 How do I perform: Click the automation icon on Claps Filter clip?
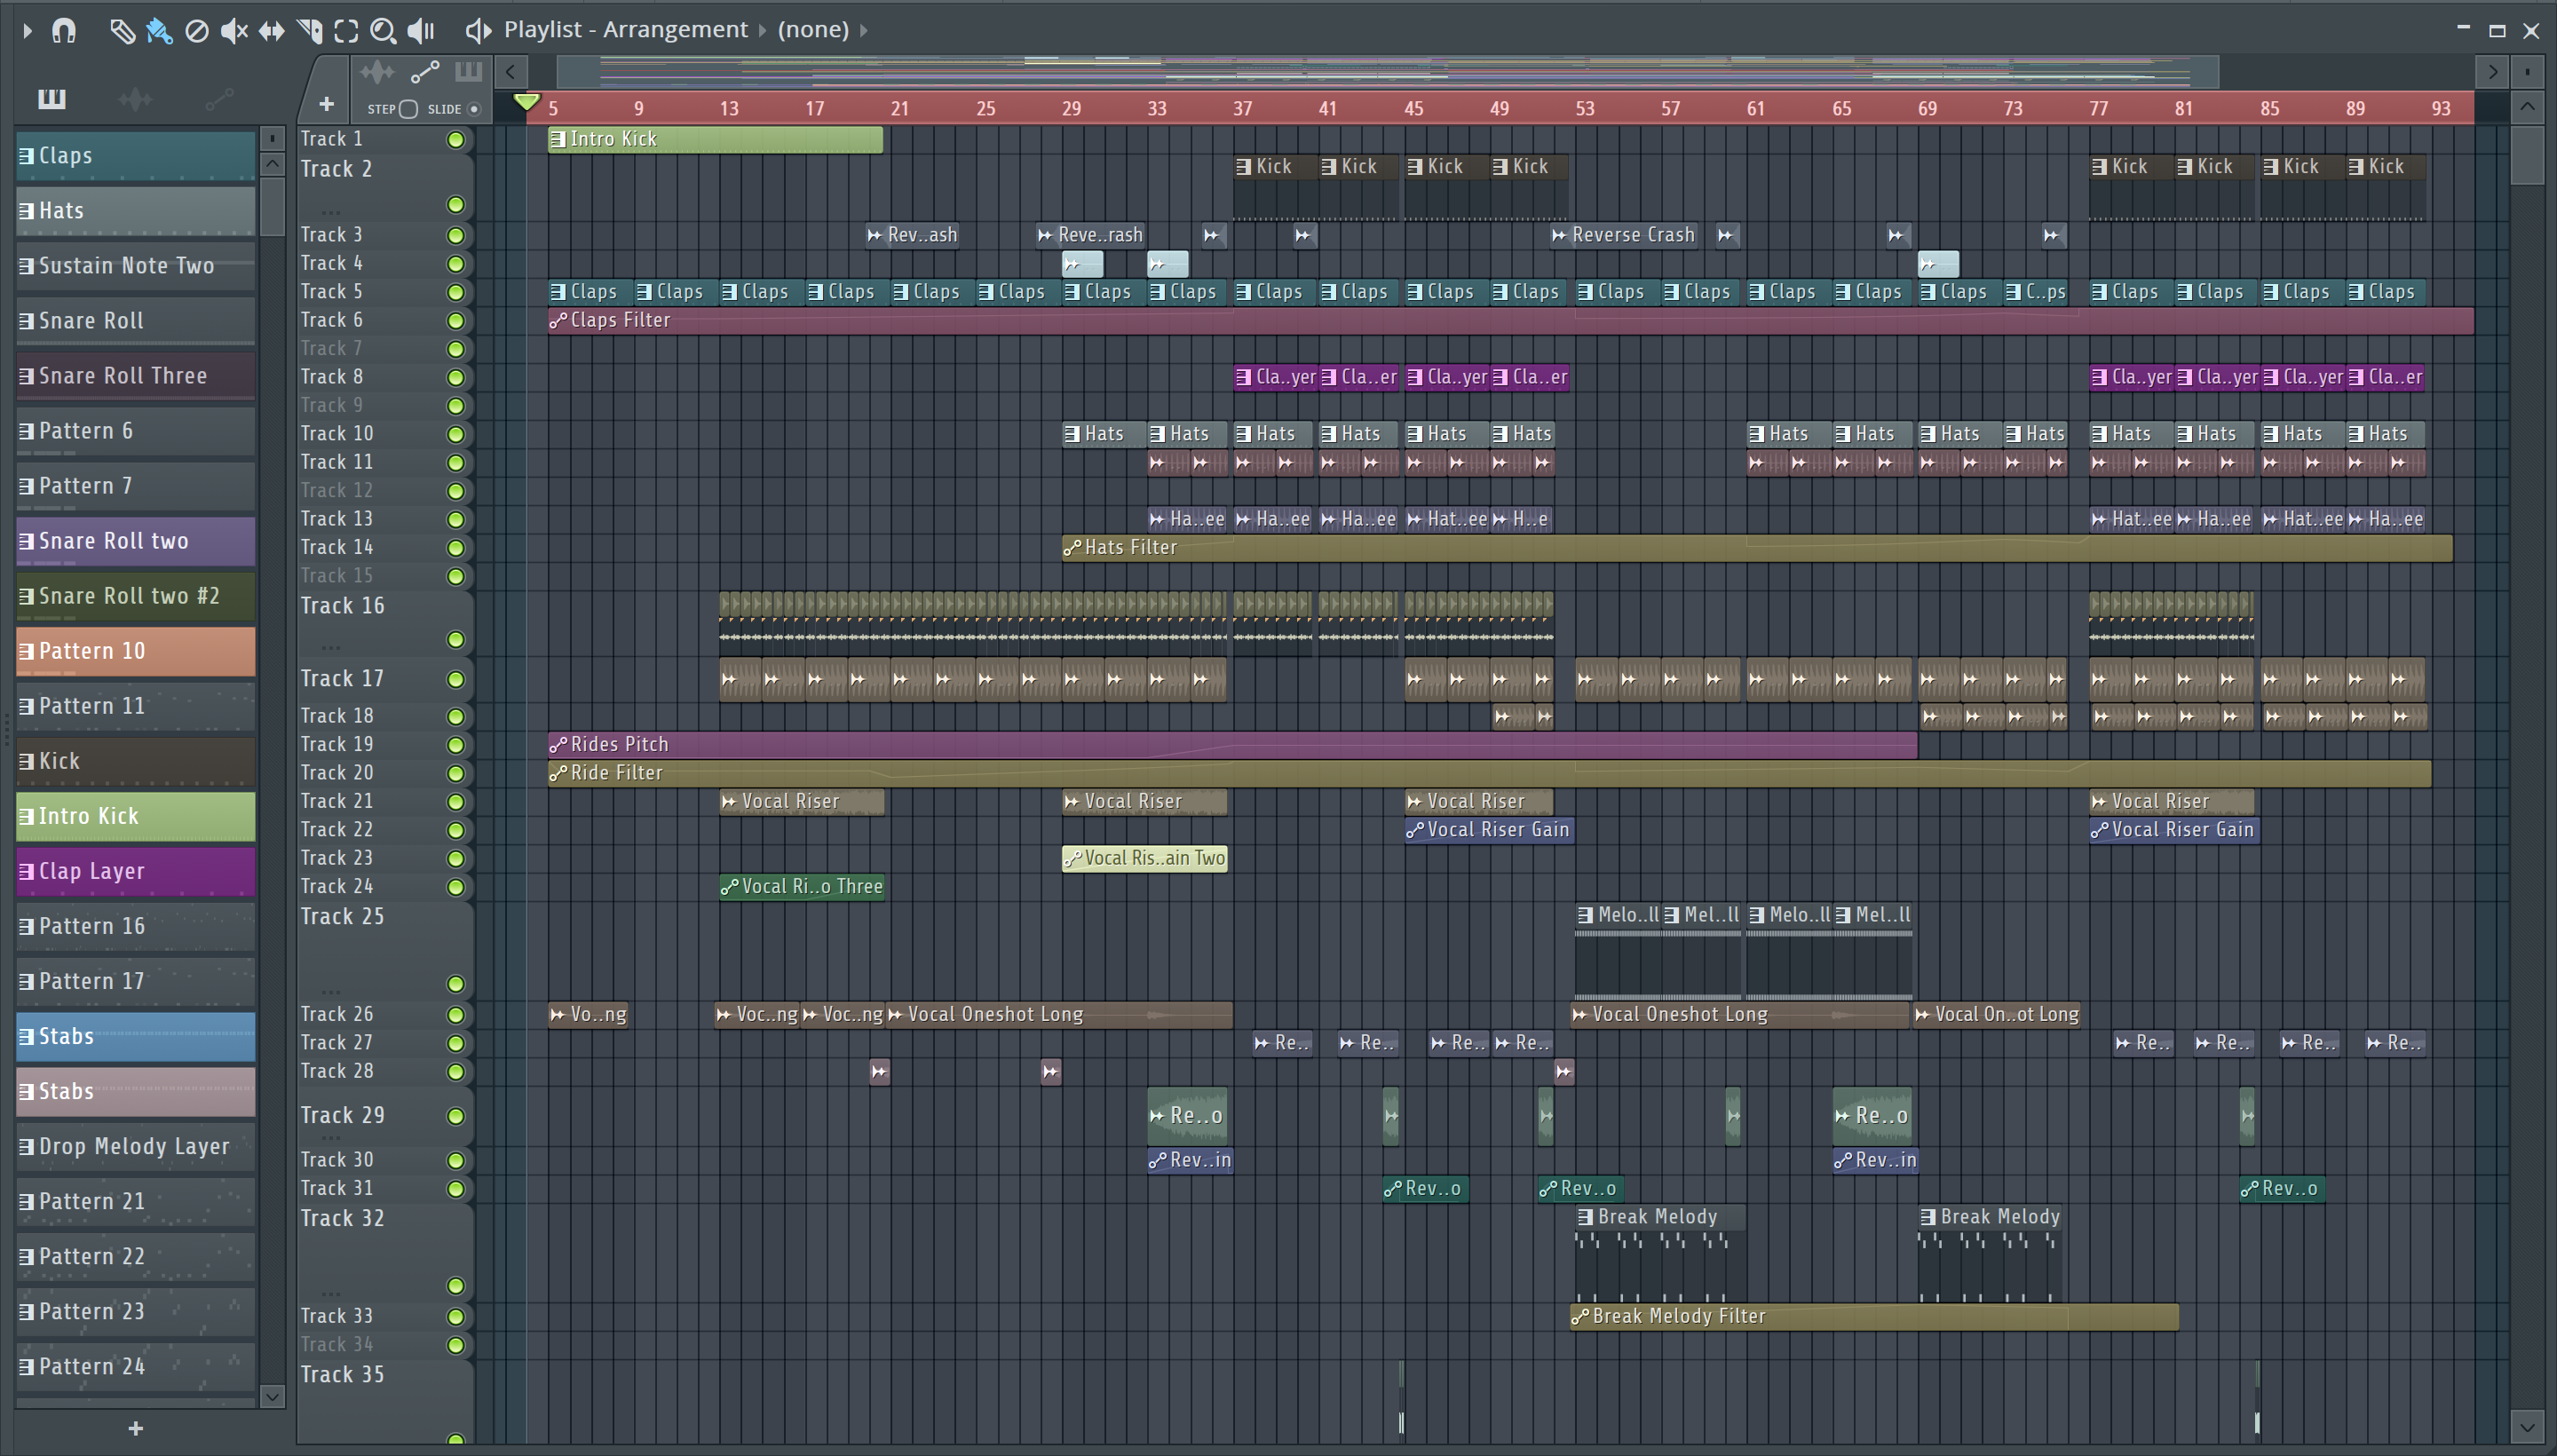(558, 320)
